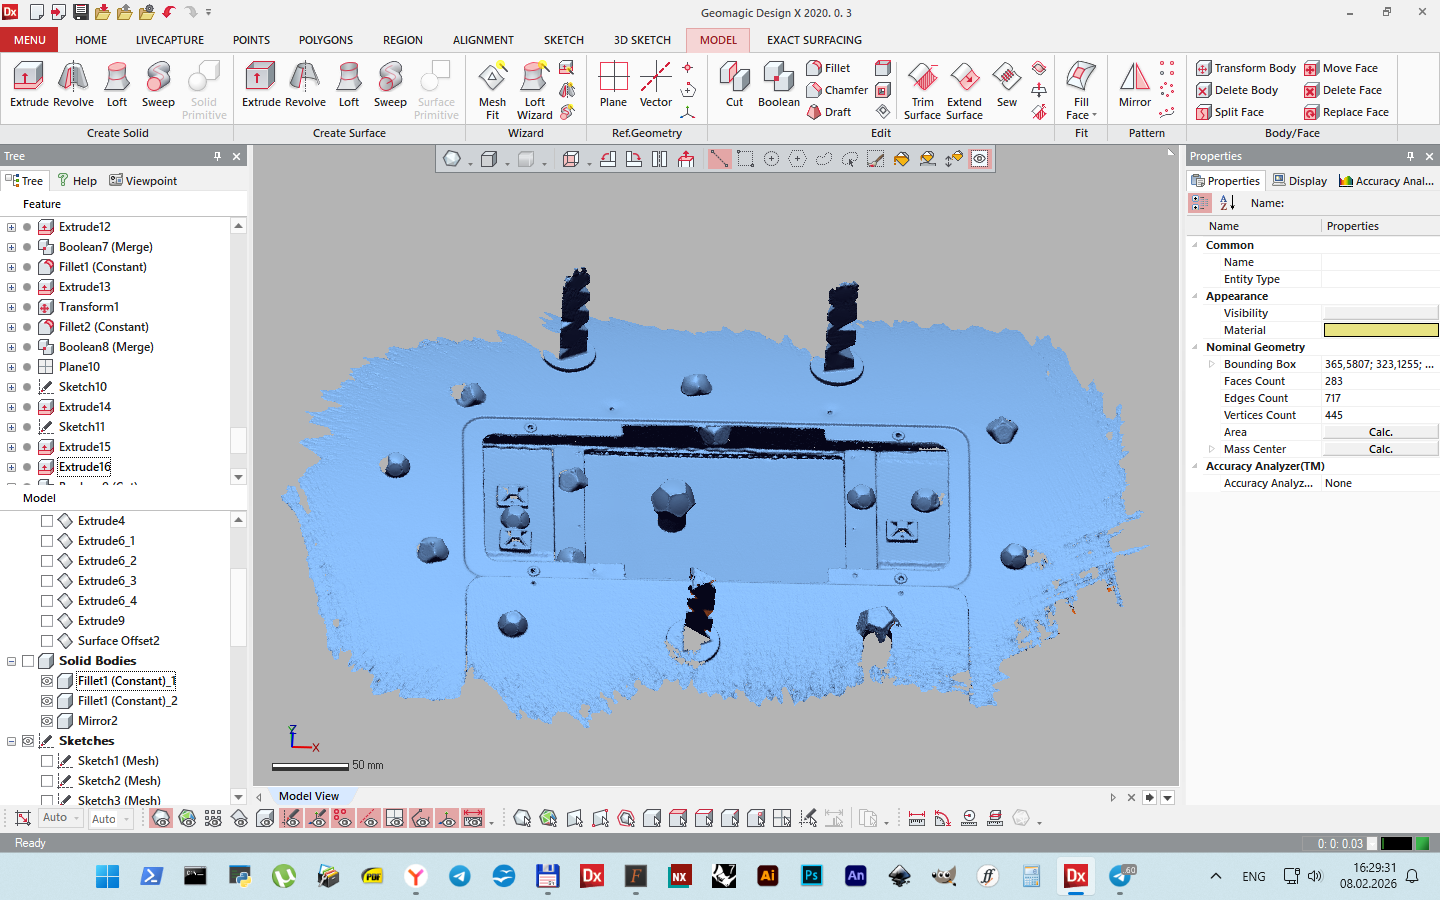Open the MENU button
The height and width of the screenshot is (900, 1440).
coord(29,40)
